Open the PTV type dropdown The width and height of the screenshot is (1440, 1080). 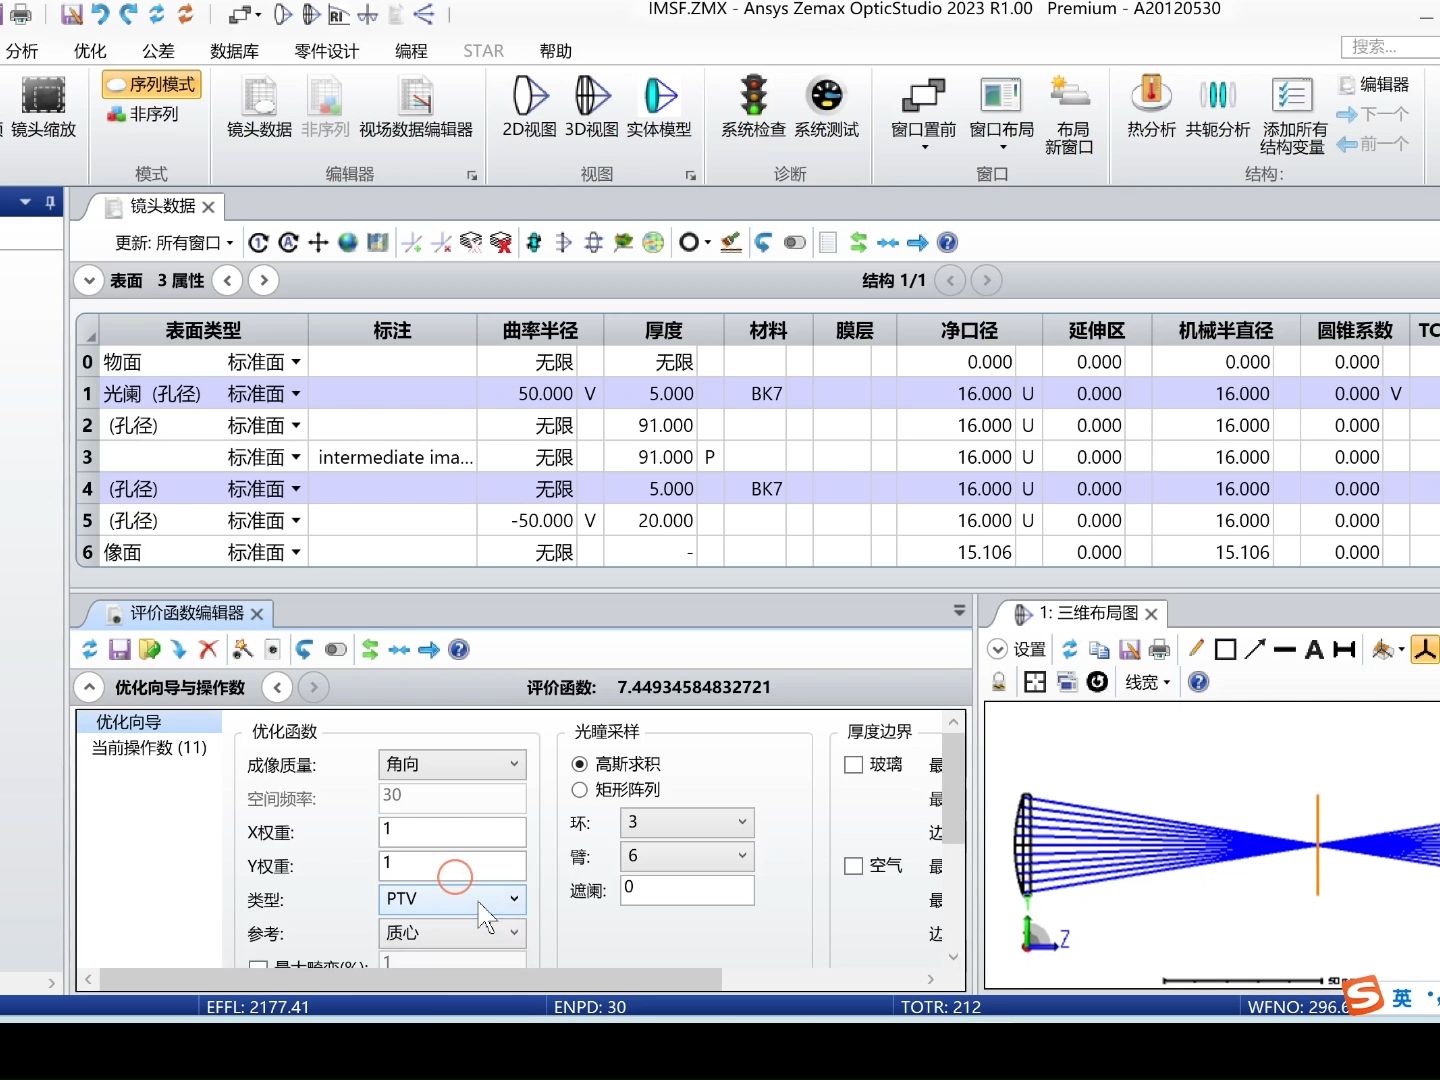click(x=452, y=899)
